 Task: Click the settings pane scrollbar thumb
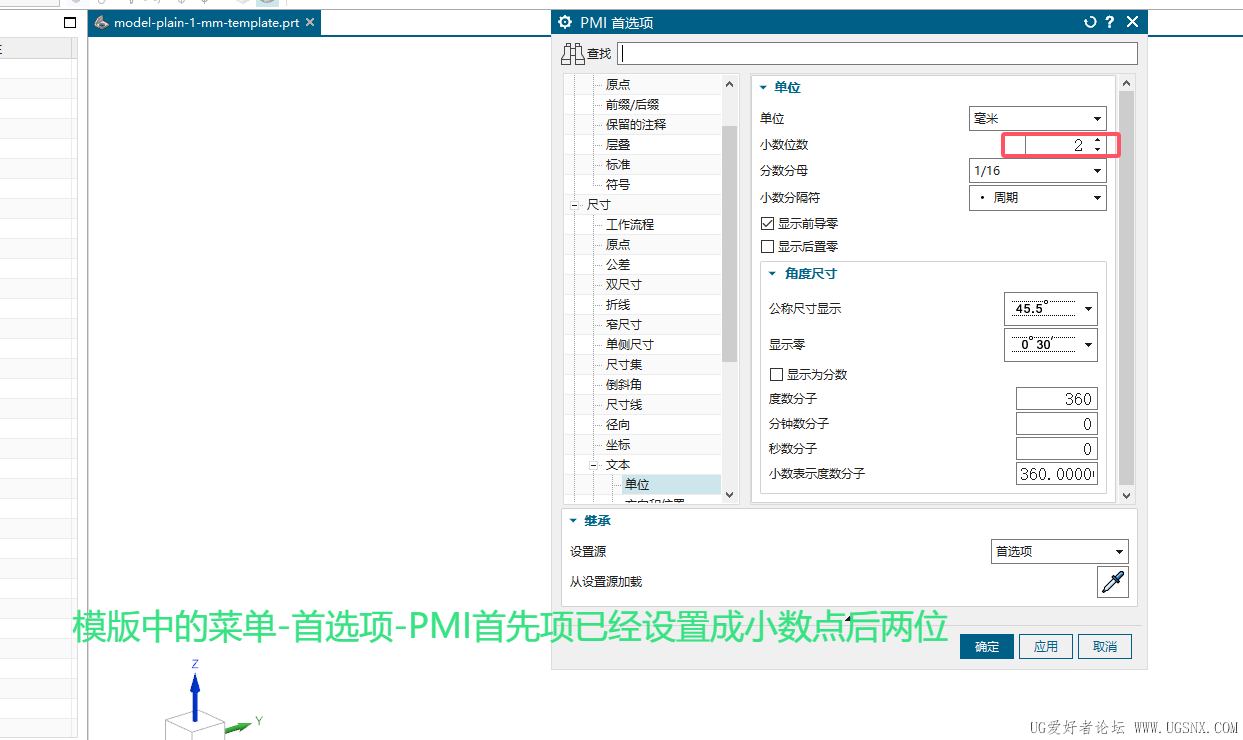pyautogui.click(x=1127, y=287)
